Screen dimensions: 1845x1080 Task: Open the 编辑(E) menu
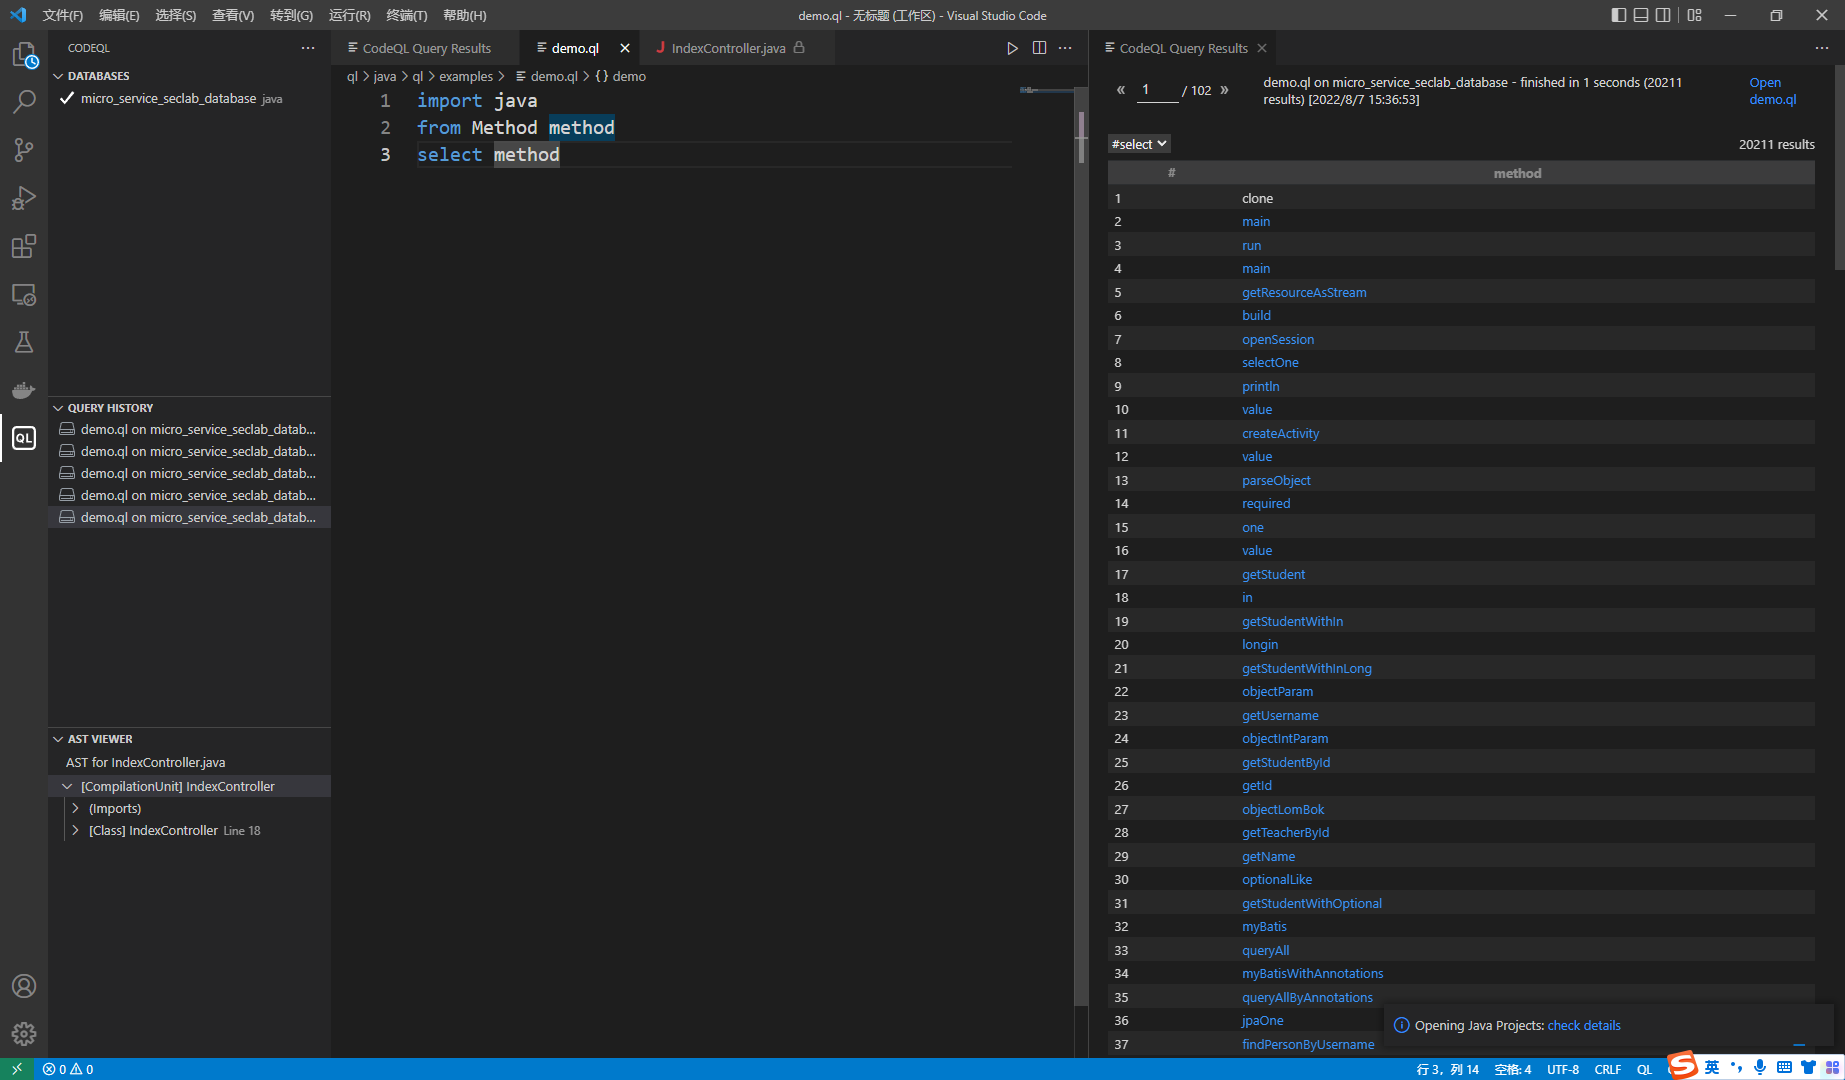point(119,15)
